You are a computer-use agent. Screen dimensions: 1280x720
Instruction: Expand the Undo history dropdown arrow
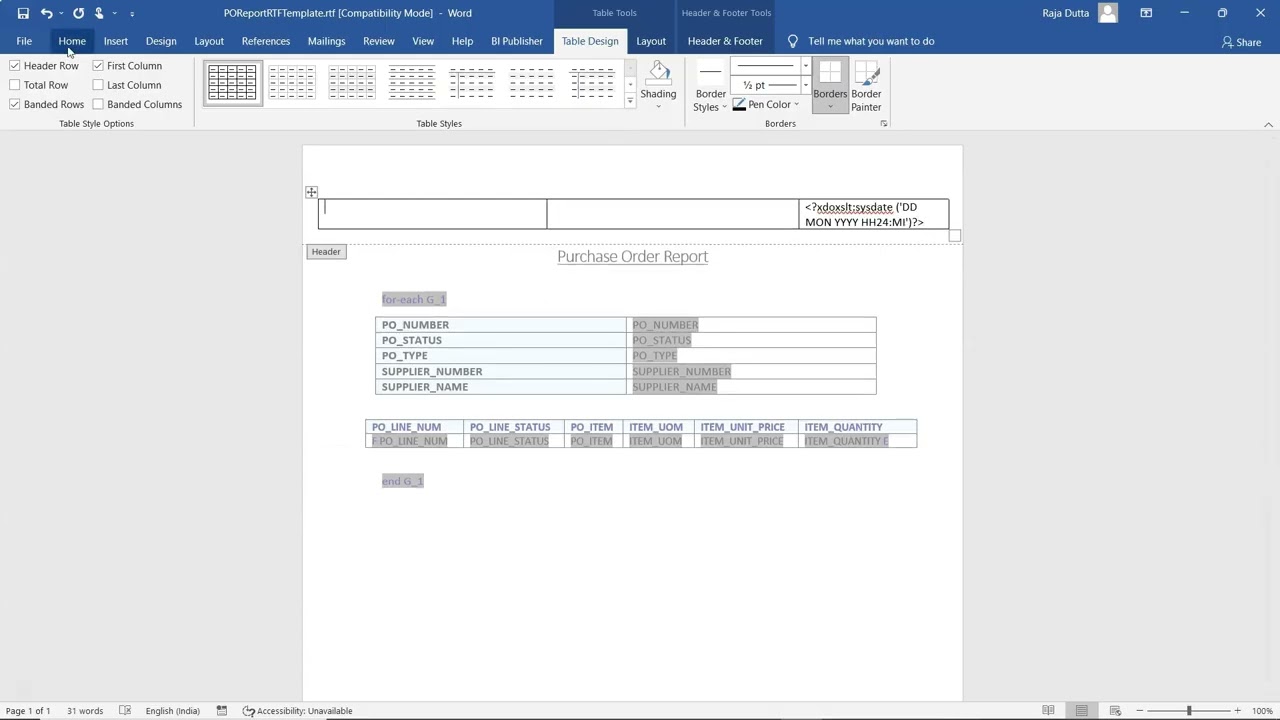(61, 13)
